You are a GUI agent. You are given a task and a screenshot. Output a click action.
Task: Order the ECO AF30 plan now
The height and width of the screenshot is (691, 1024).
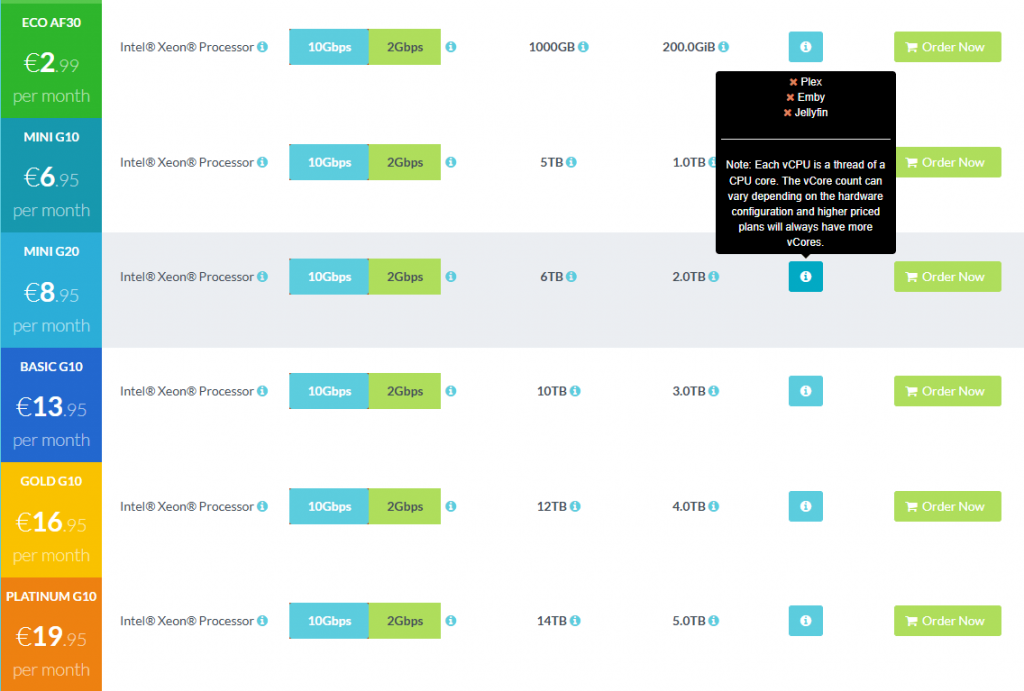point(947,47)
